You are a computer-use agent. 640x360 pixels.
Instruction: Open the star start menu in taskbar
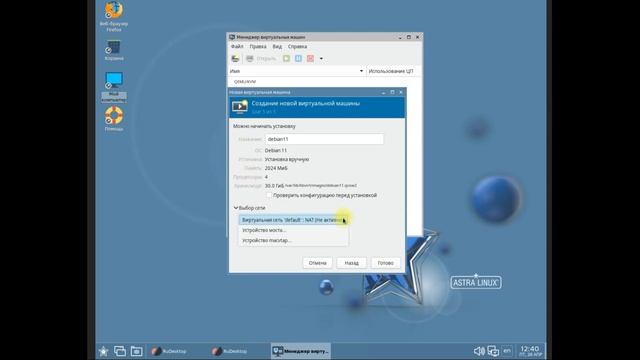pyautogui.click(x=104, y=351)
